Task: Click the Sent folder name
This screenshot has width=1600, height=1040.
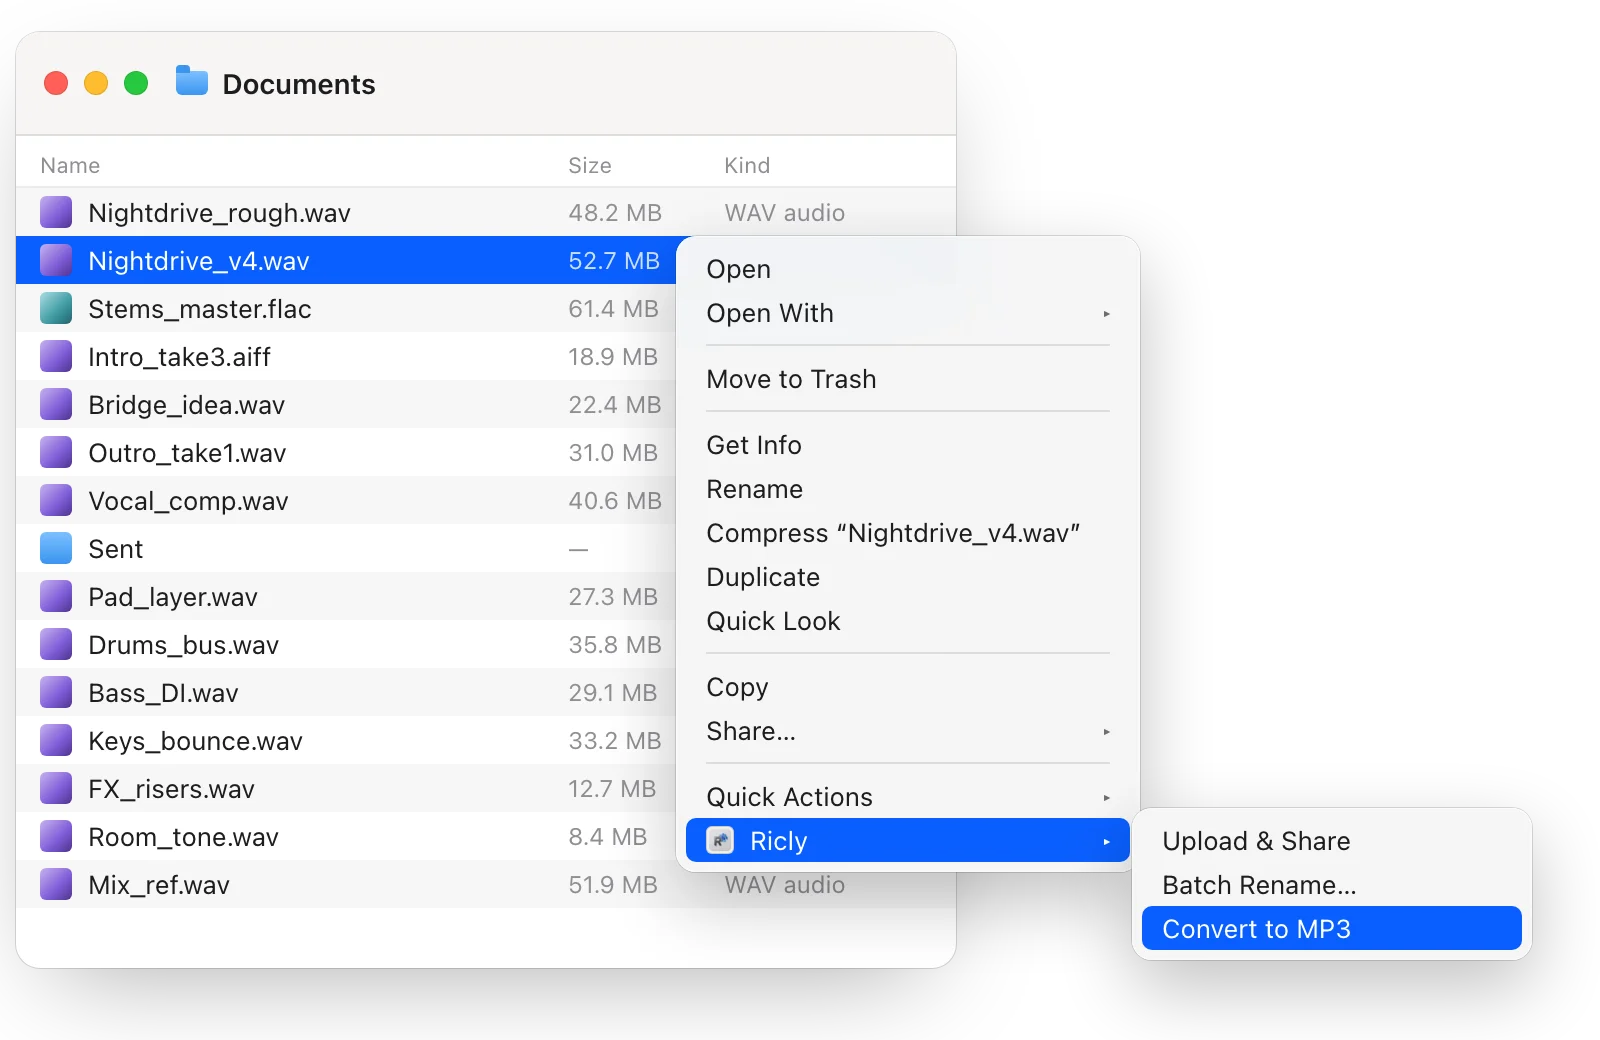Action: (x=116, y=549)
